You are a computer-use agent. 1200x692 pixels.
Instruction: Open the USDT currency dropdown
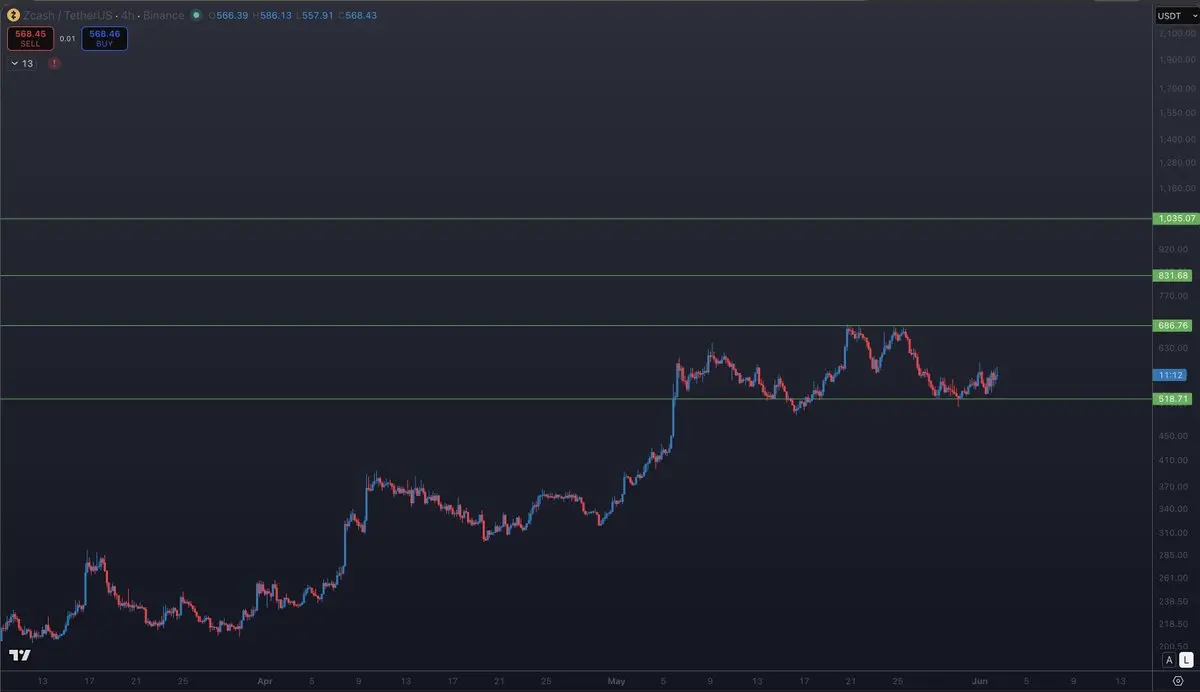[1175, 15]
